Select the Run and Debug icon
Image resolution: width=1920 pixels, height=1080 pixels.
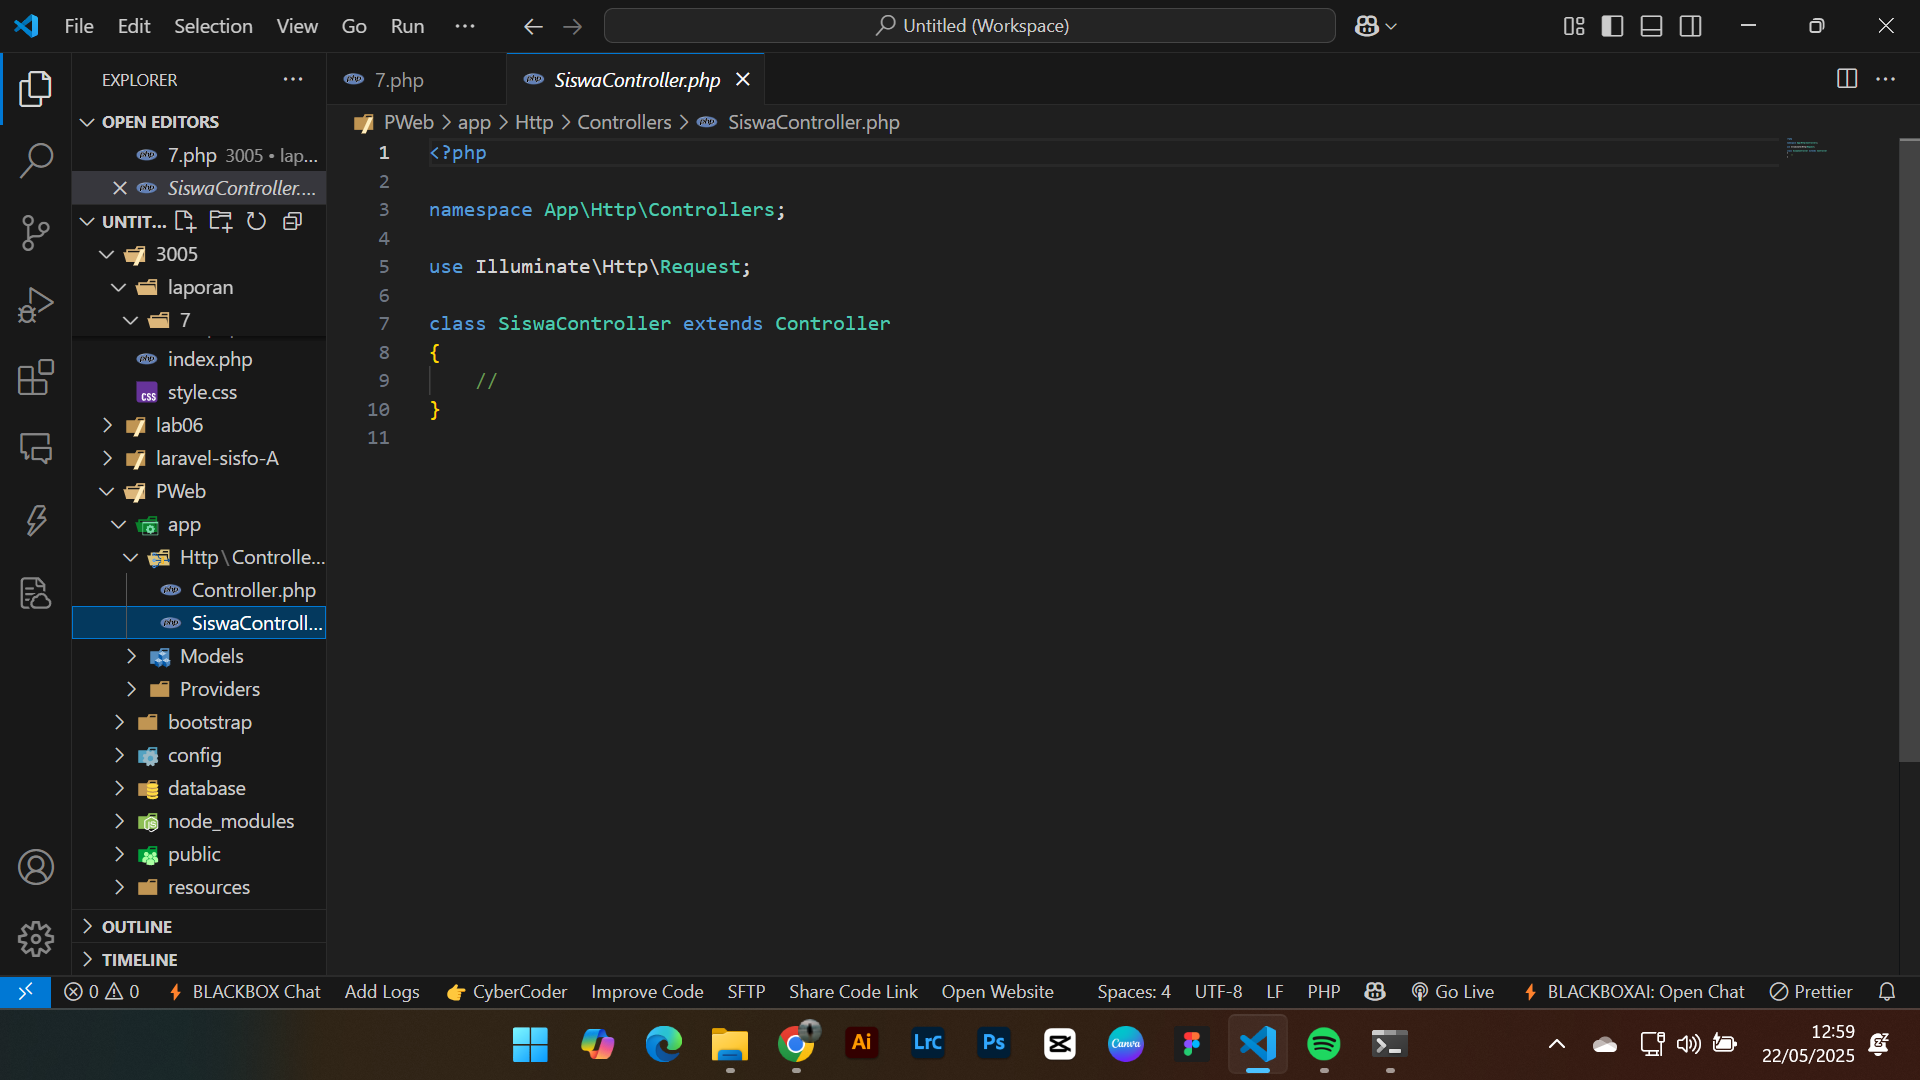(35, 305)
